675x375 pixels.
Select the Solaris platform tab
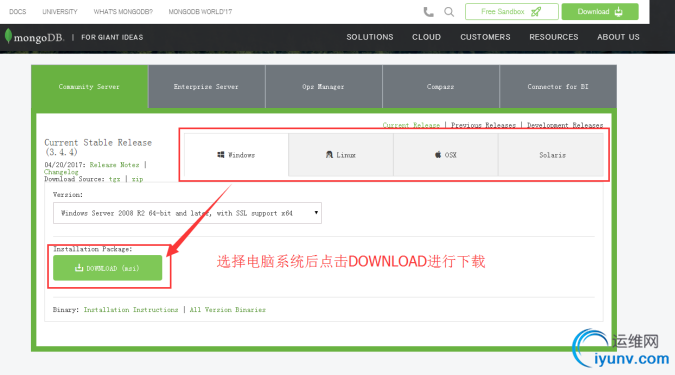[x=551, y=155]
